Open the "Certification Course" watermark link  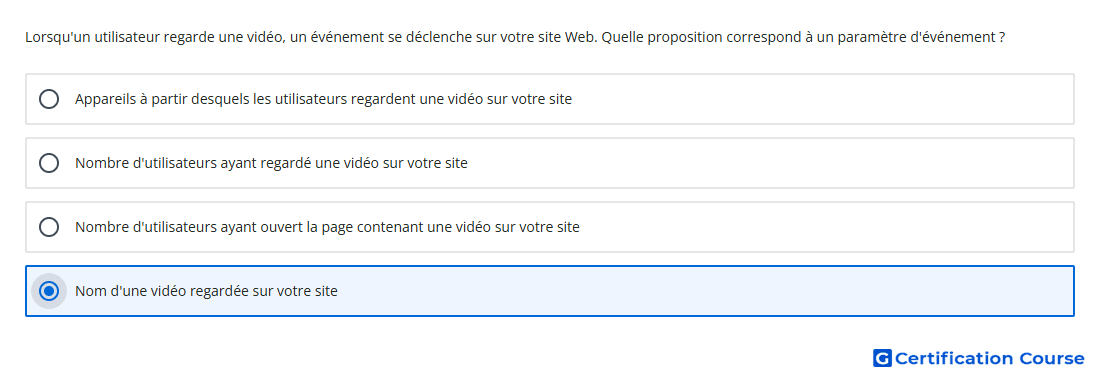[979, 358]
